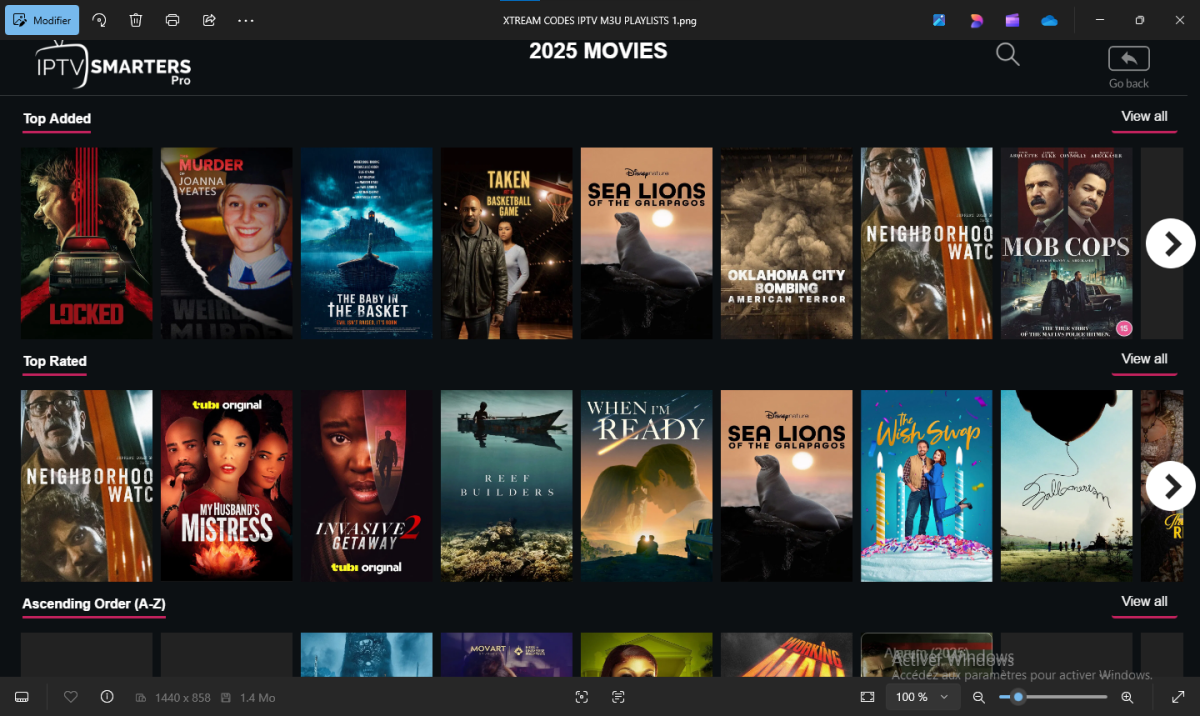Open the Invasive Getaway 2 poster

[x=367, y=486]
